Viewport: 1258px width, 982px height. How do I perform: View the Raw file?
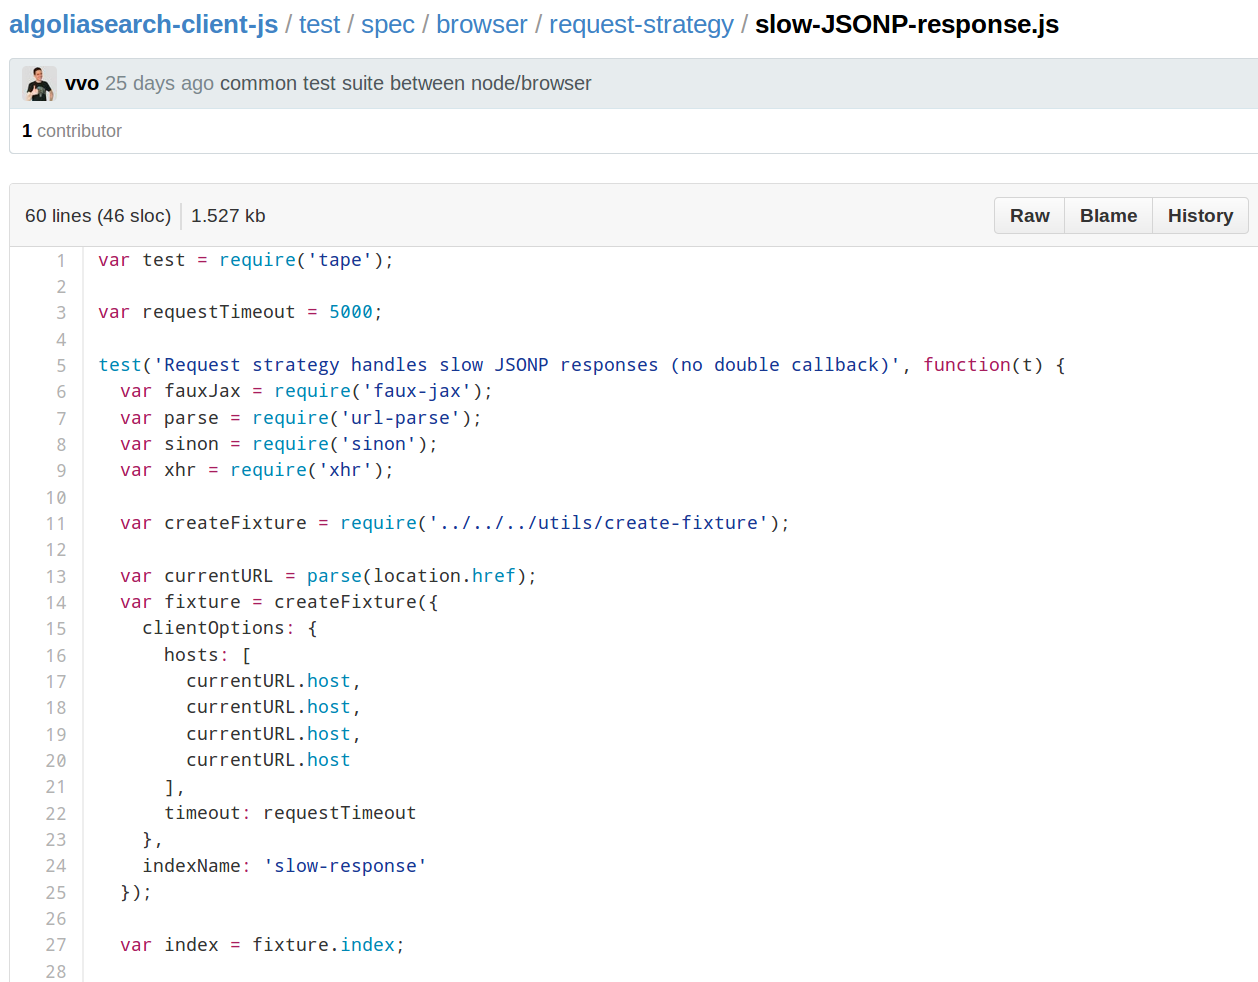click(x=1029, y=216)
